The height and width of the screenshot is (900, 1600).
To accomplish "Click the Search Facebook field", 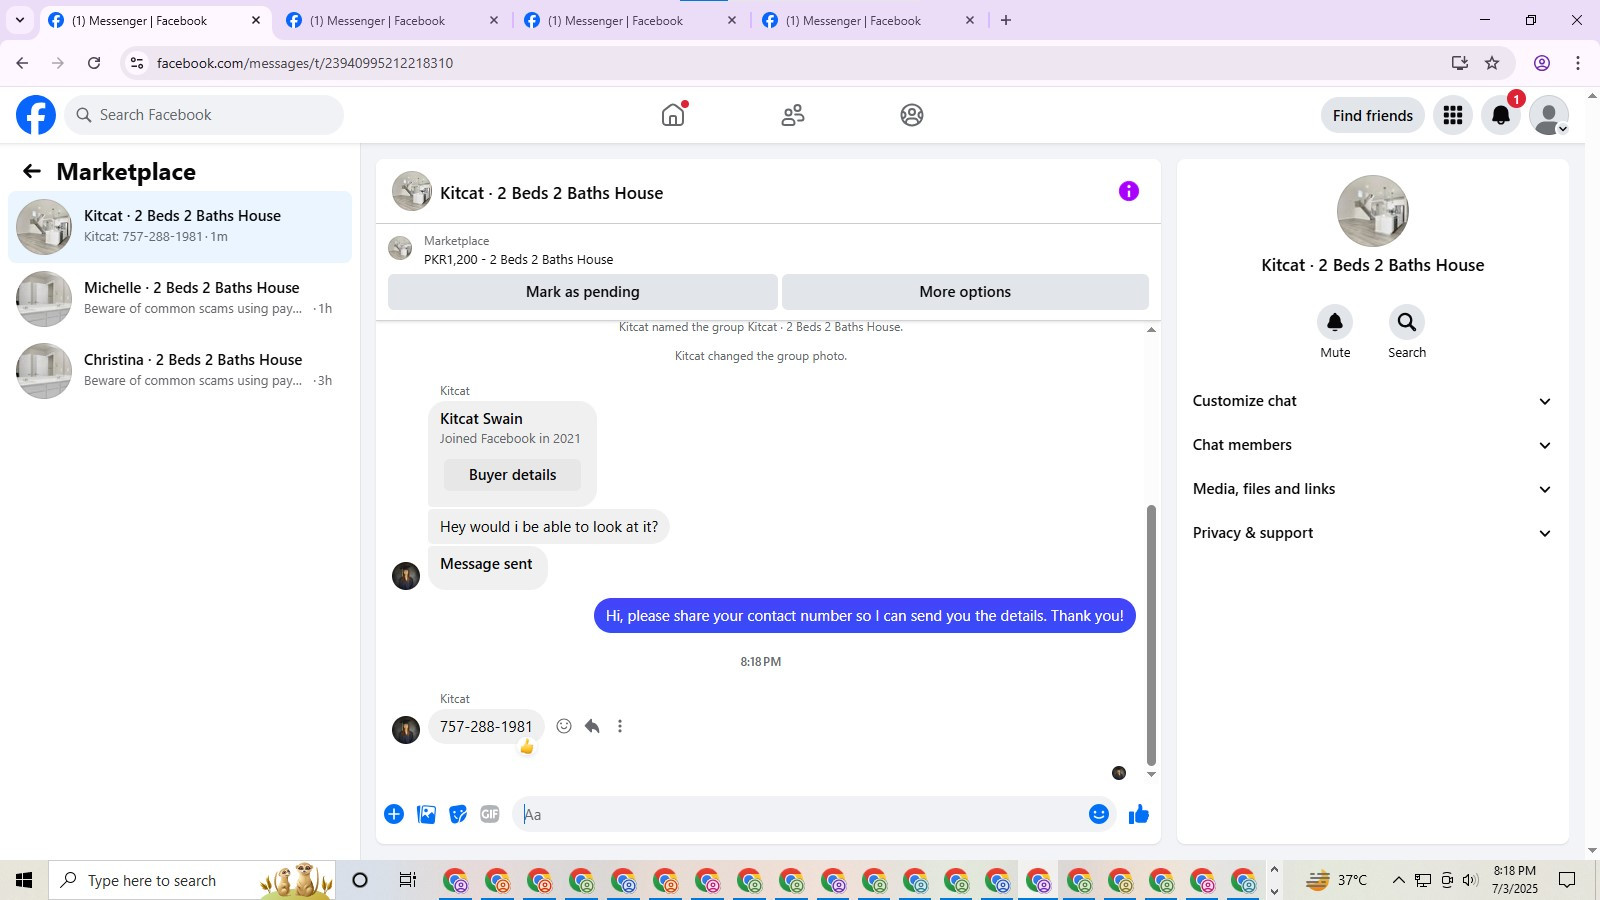I will pyautogui.click(x=204, y=115).
